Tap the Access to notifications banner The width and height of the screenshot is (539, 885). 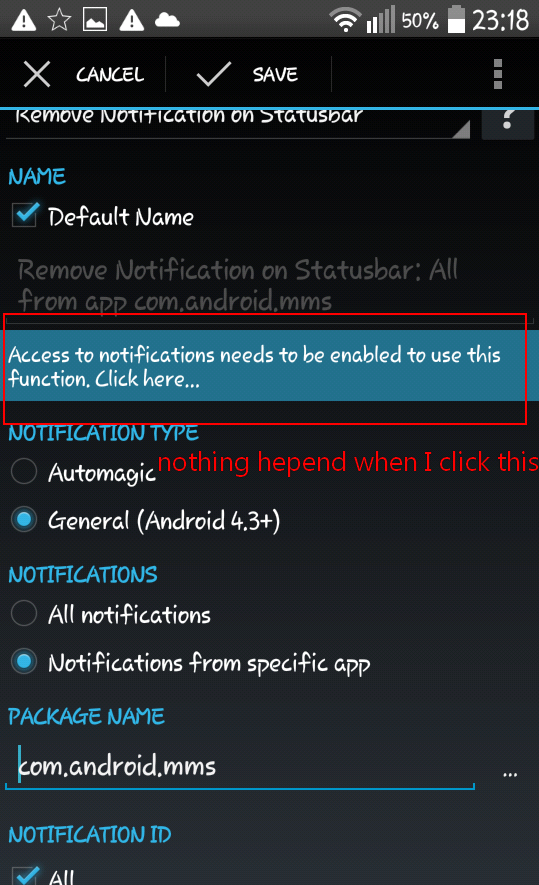coord(269,366)
